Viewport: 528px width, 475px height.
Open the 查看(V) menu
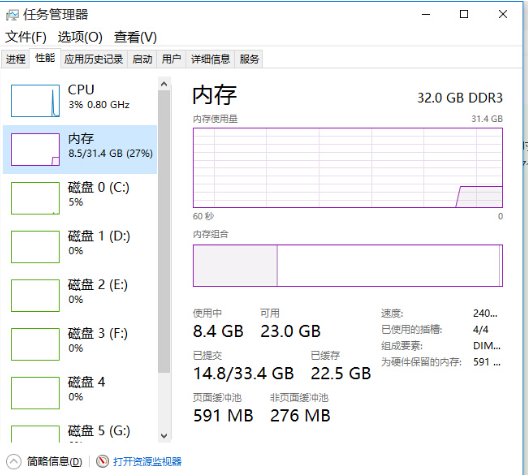(x=135, y=37)
